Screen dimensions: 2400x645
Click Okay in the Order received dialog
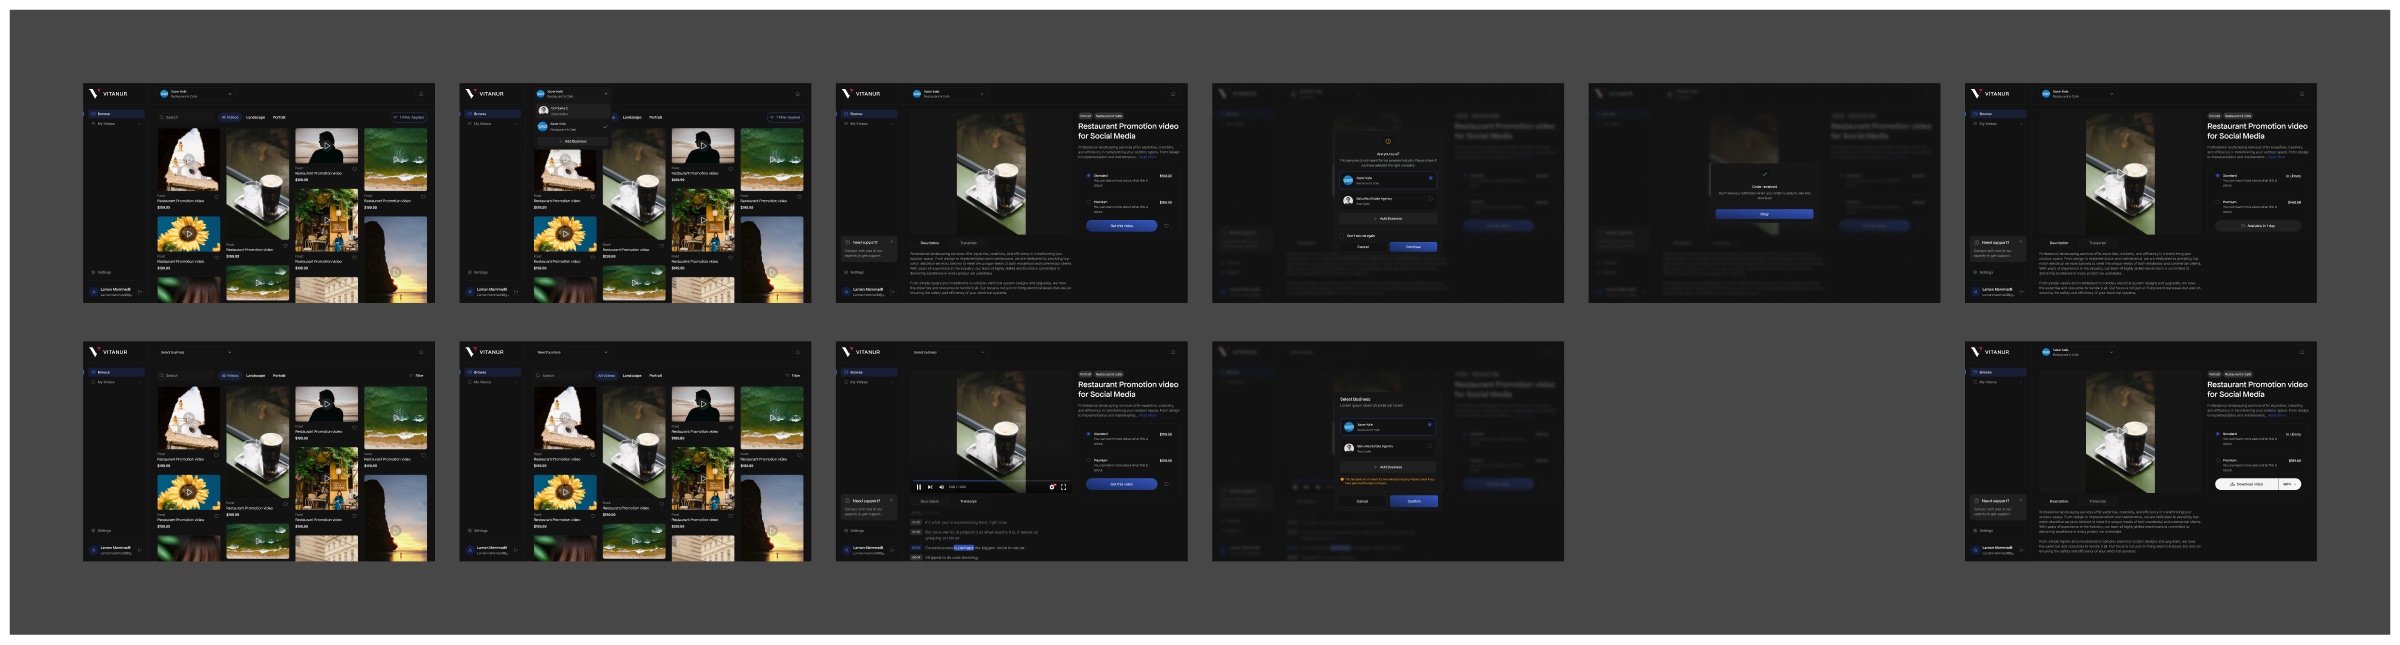[x=1764, y=214]
